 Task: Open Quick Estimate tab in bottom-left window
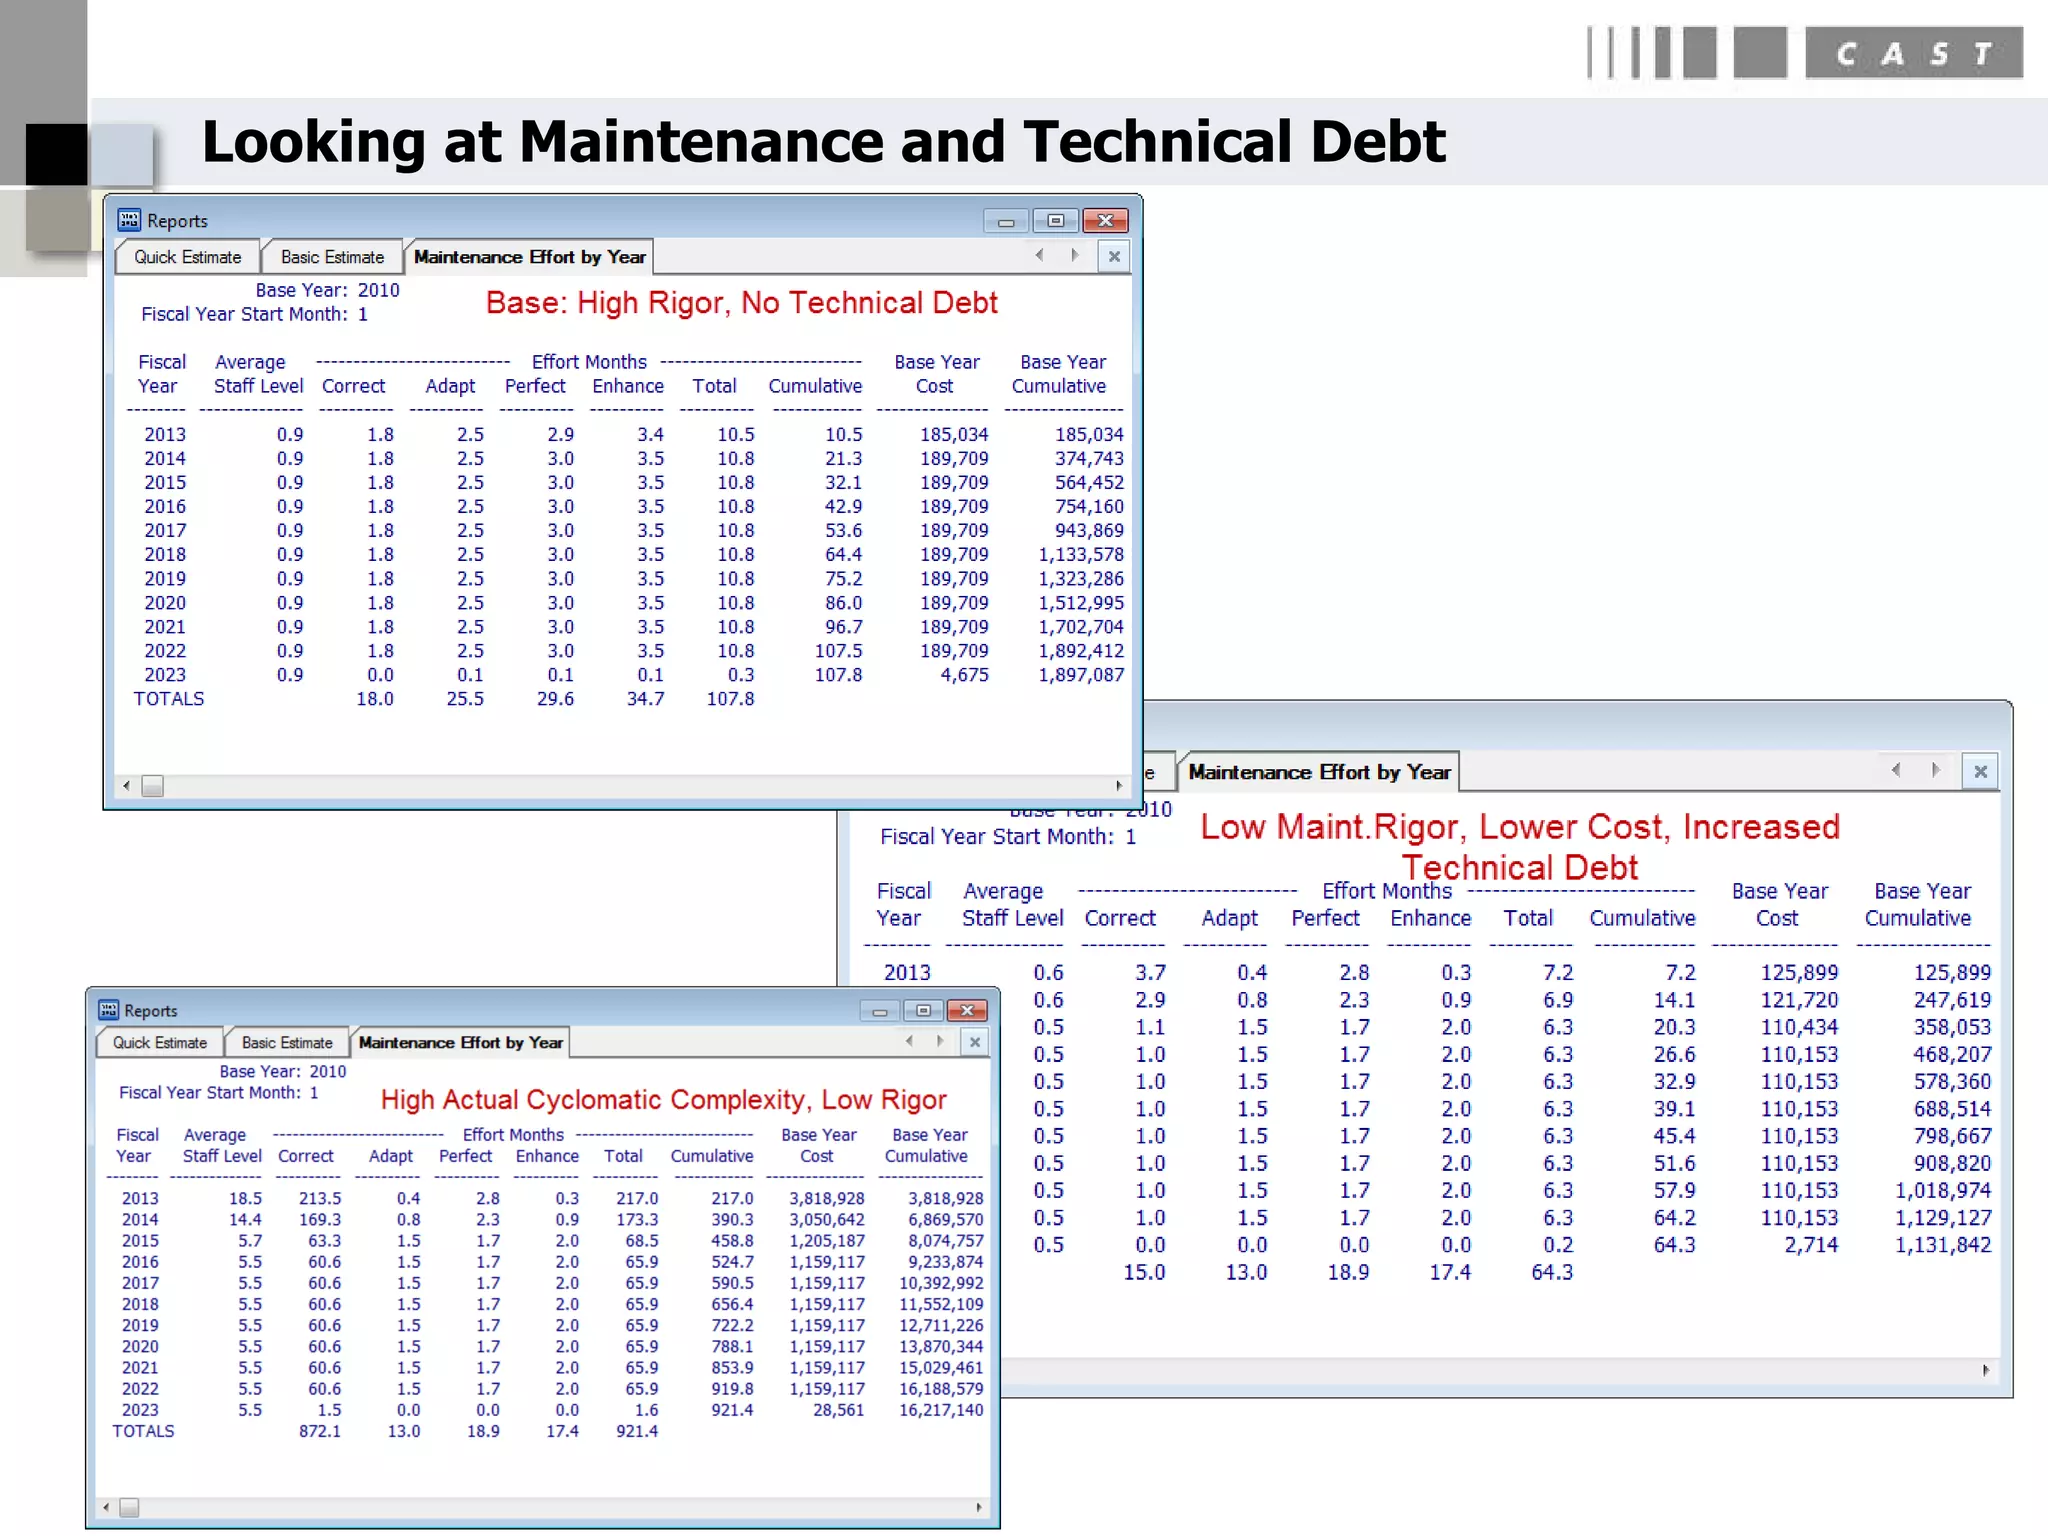(x=160, y=1042)
